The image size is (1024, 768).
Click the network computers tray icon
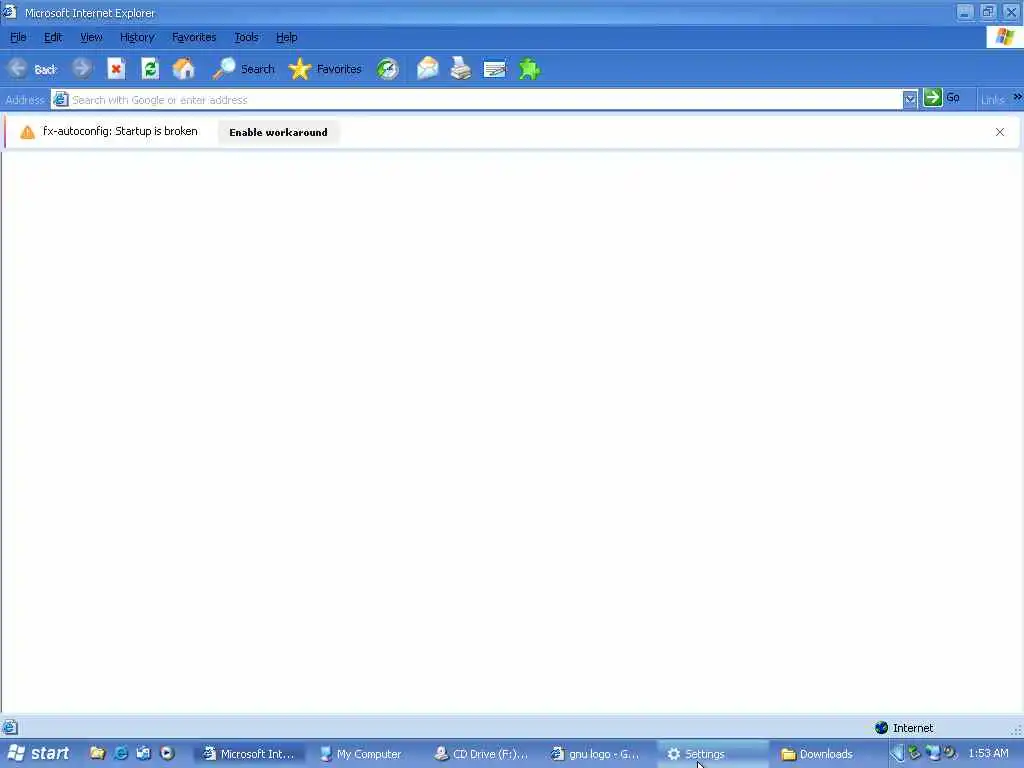pos(933,754)
